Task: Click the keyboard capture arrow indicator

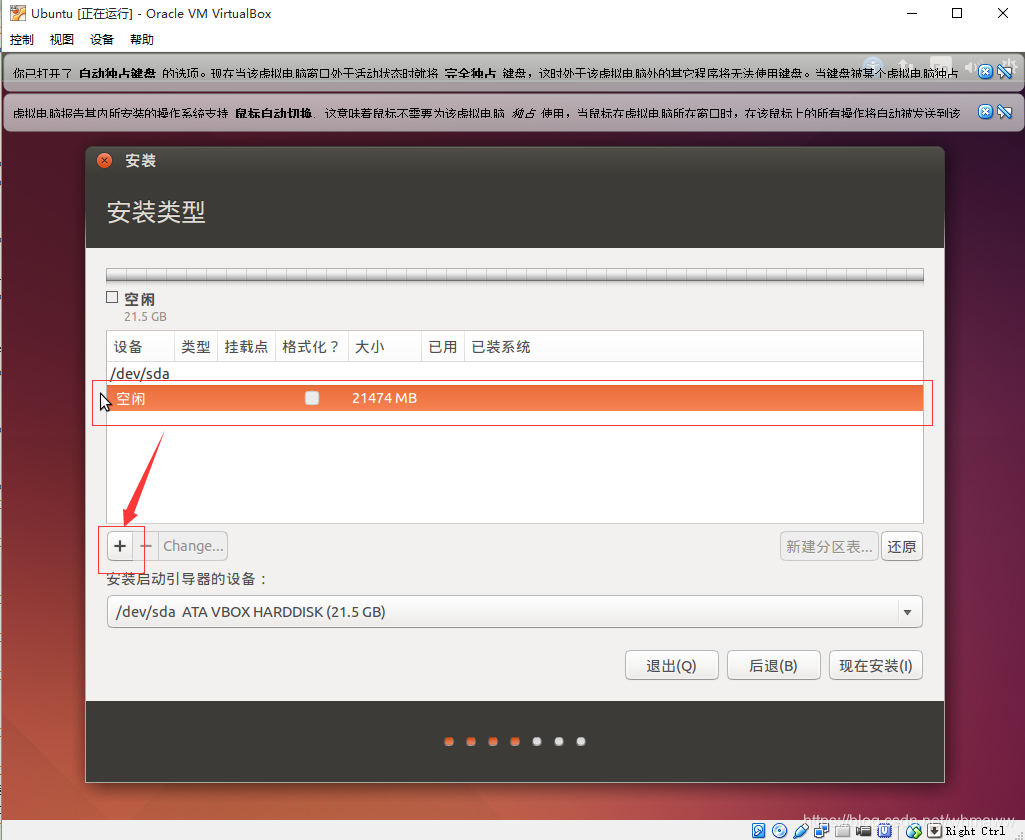Action: [934, 830]
